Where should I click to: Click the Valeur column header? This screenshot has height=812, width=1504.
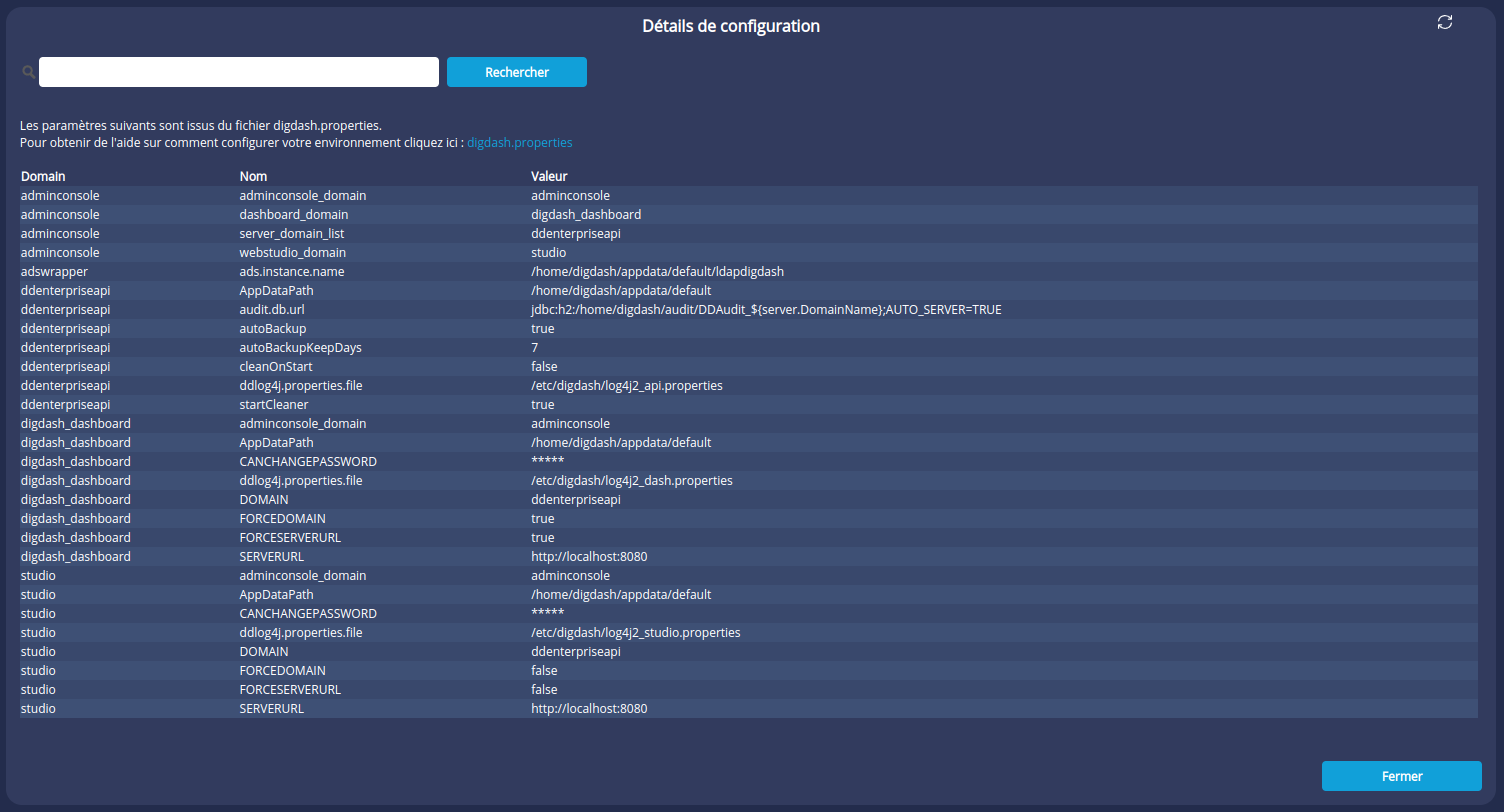[549, 177]
